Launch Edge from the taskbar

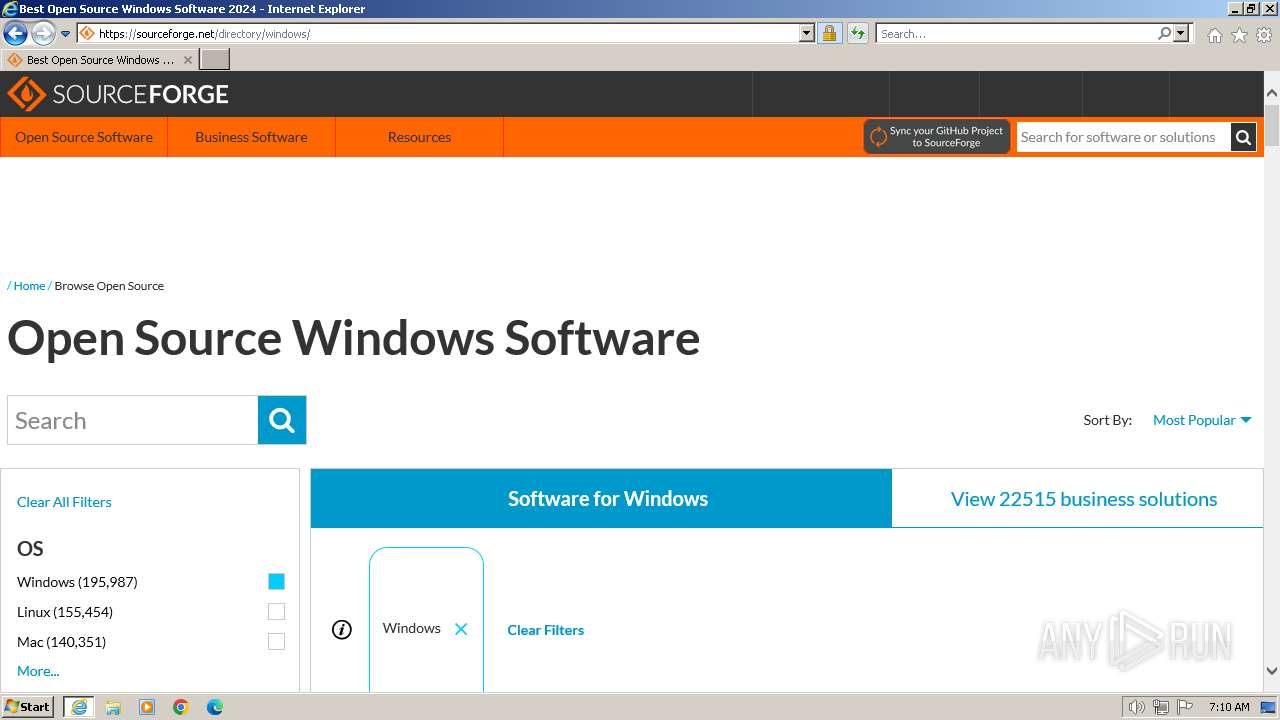[215, 707]
